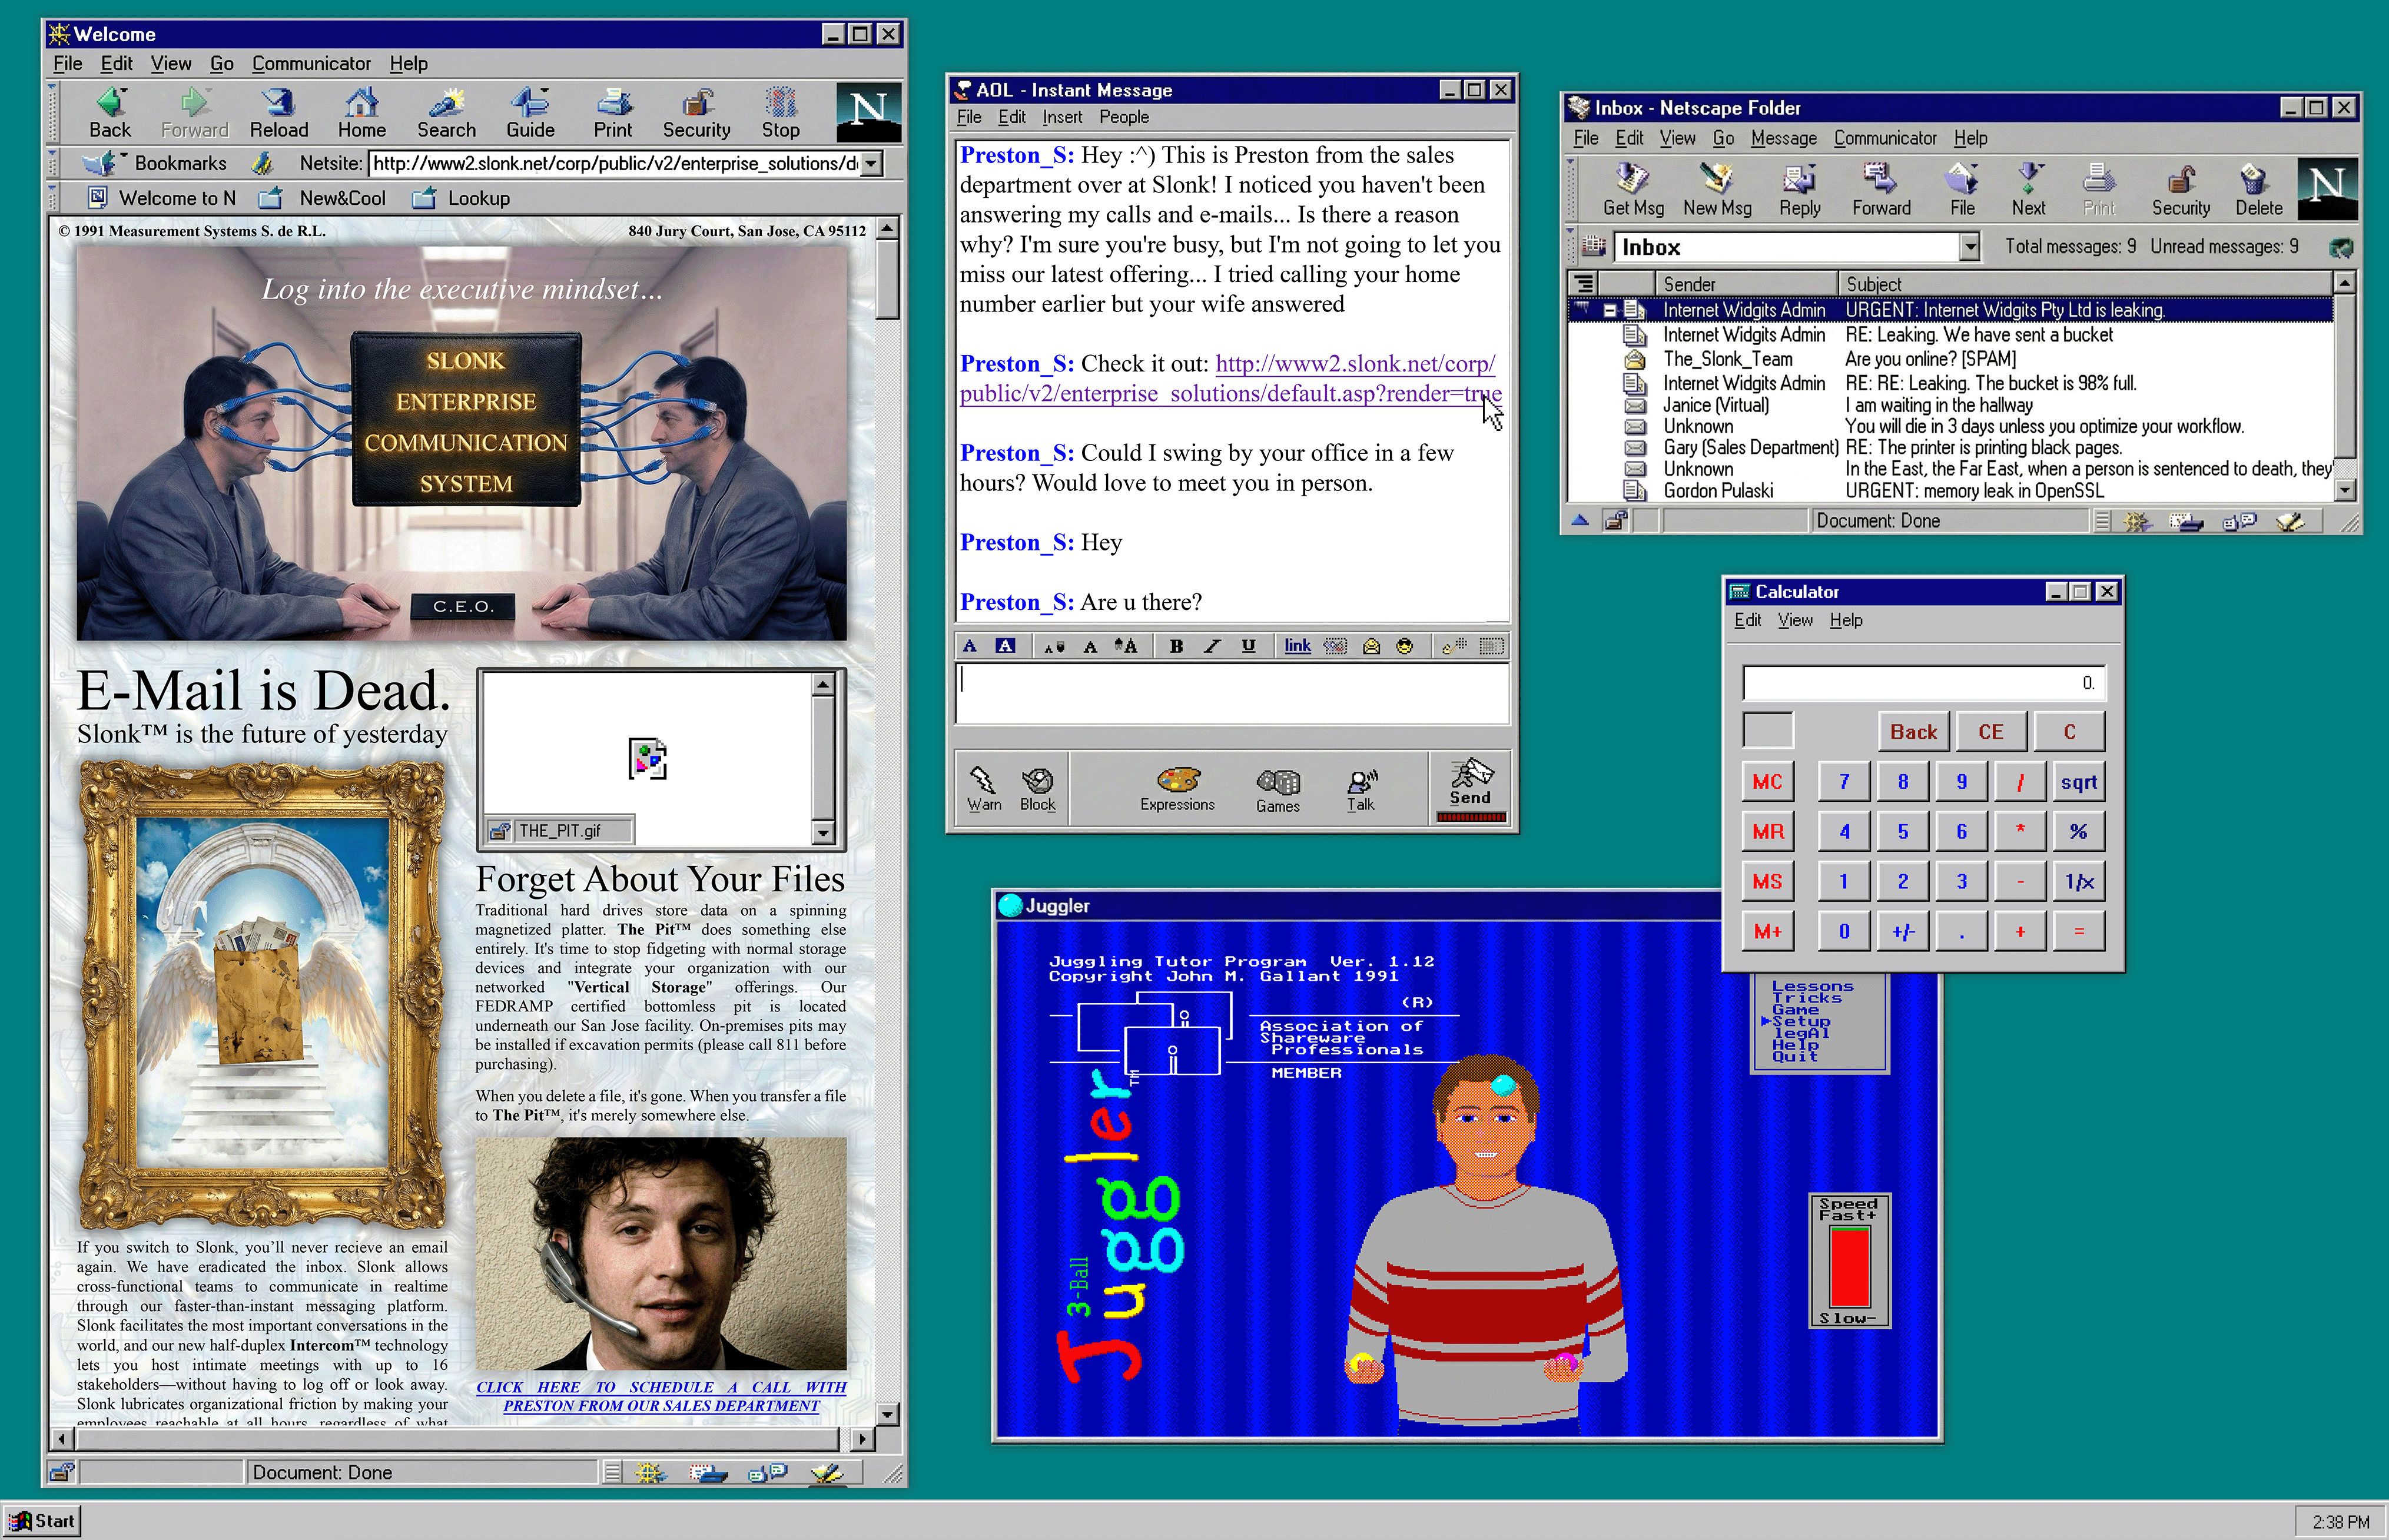Insert a smiley with the emoticon icon

pos(1404,647)
